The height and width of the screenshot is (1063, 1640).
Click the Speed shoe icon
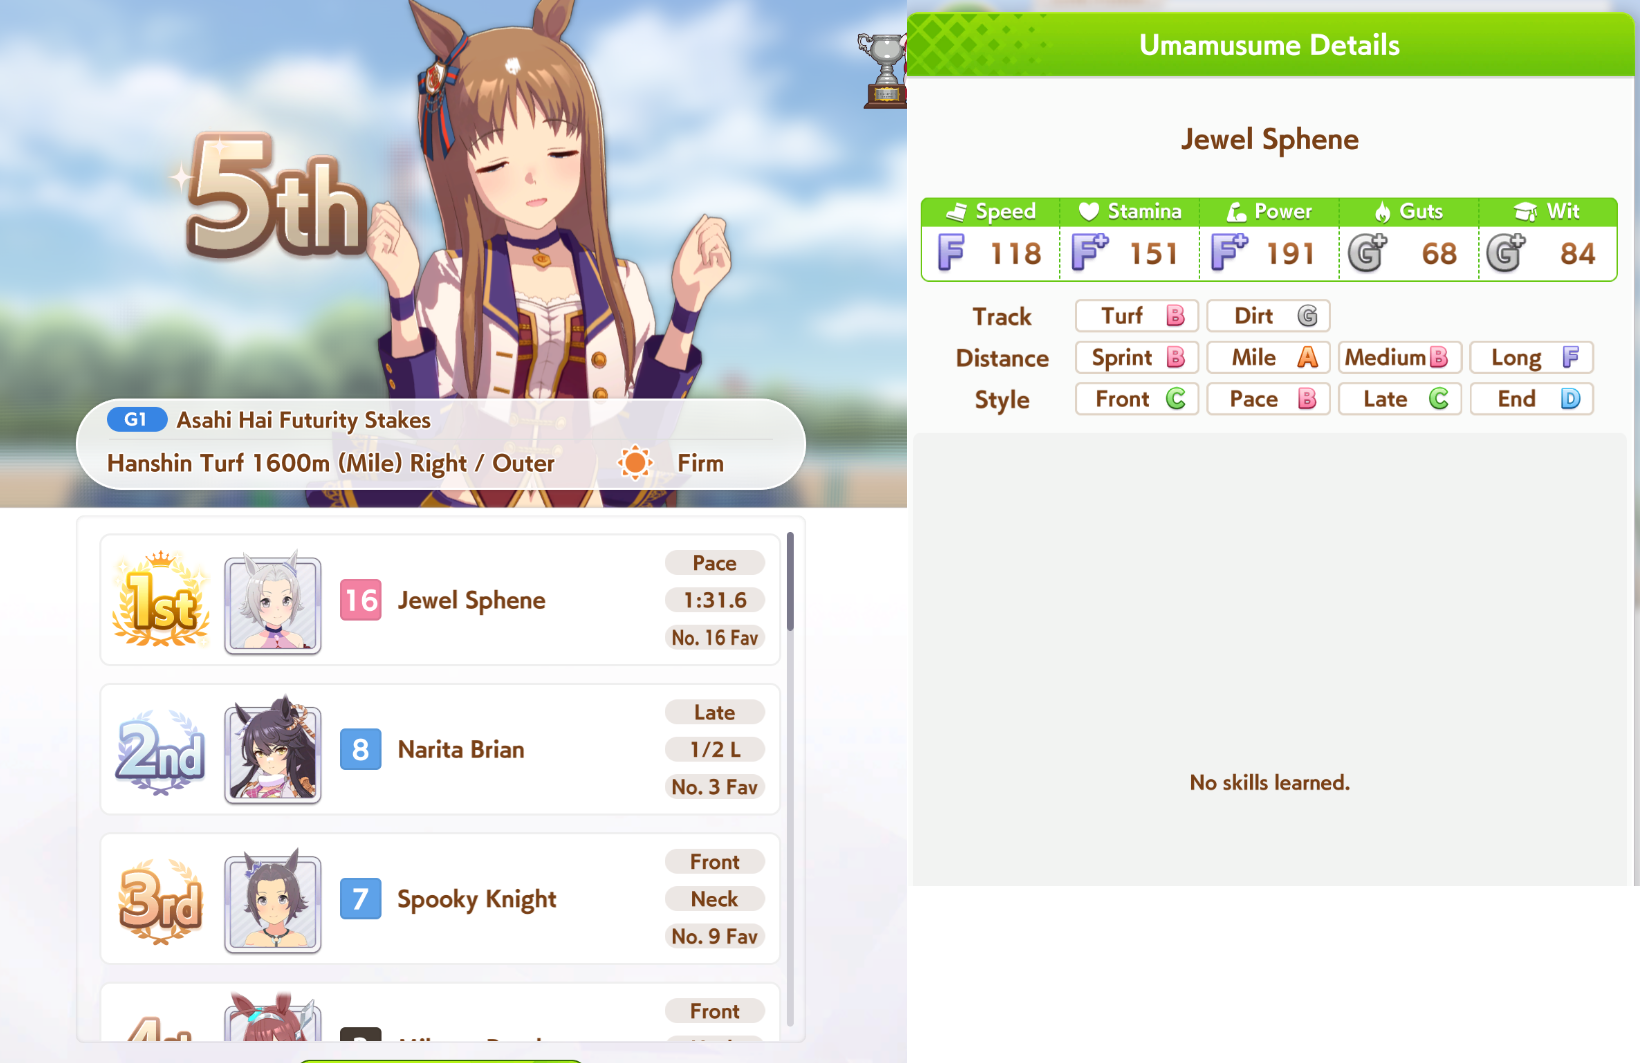pyautogui.click(x=957, y=211)
